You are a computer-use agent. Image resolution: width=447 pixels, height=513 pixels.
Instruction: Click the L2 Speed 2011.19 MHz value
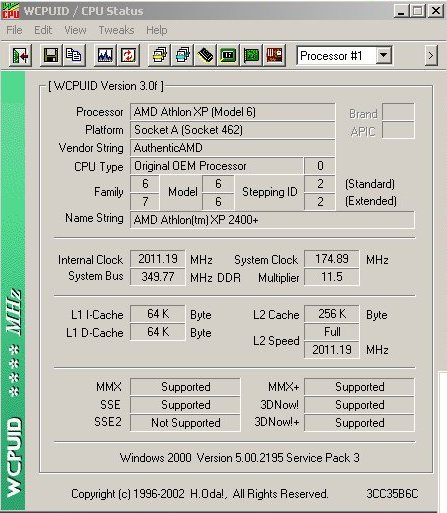332,350
